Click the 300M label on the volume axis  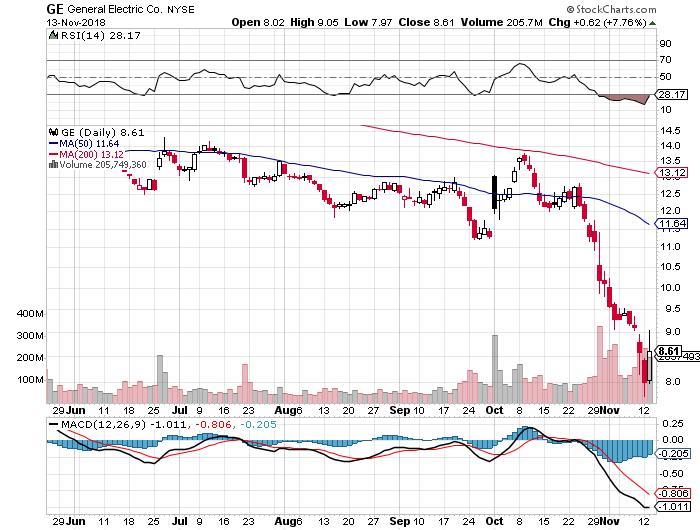click(30, 335)
